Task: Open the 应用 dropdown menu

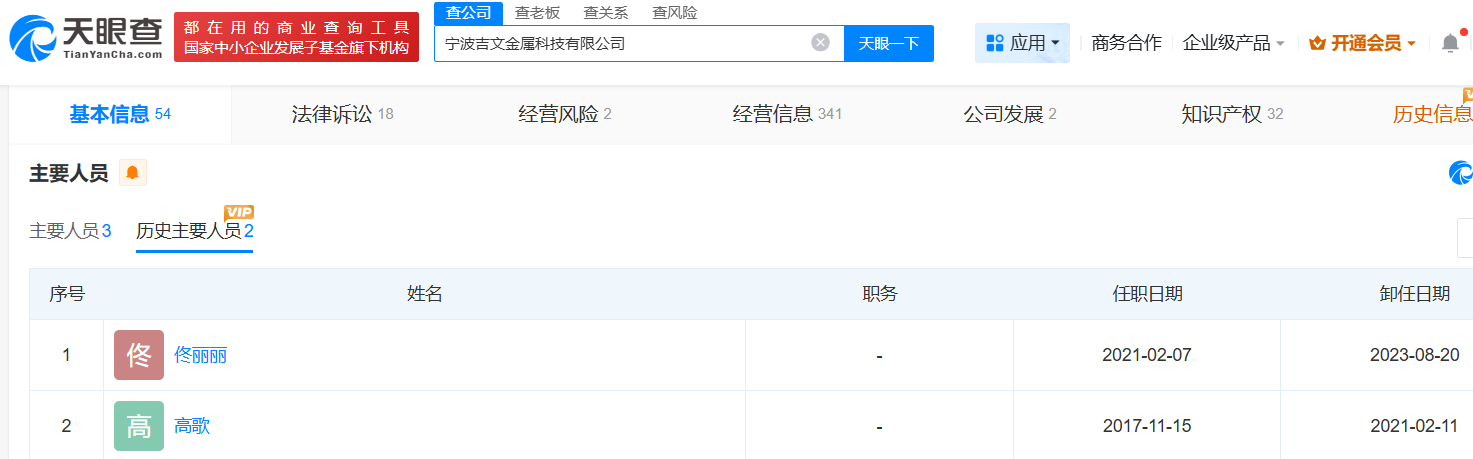Action: pos(1022,43)
